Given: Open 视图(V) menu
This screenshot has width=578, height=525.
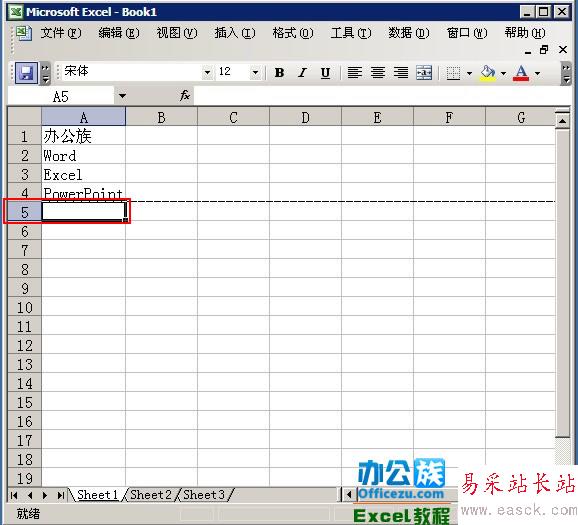Looking at the screenshot, I should coord(177,33).
